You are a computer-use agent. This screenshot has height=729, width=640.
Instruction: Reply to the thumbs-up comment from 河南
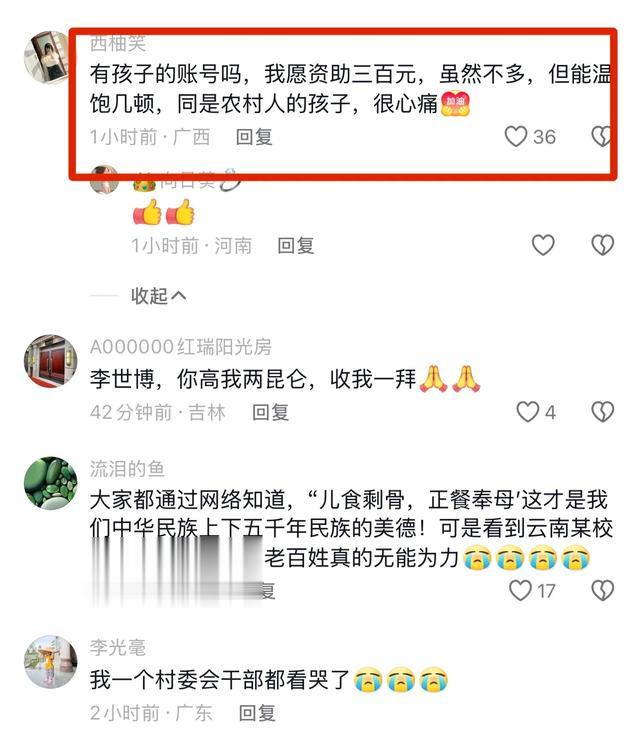pos(296,245)
